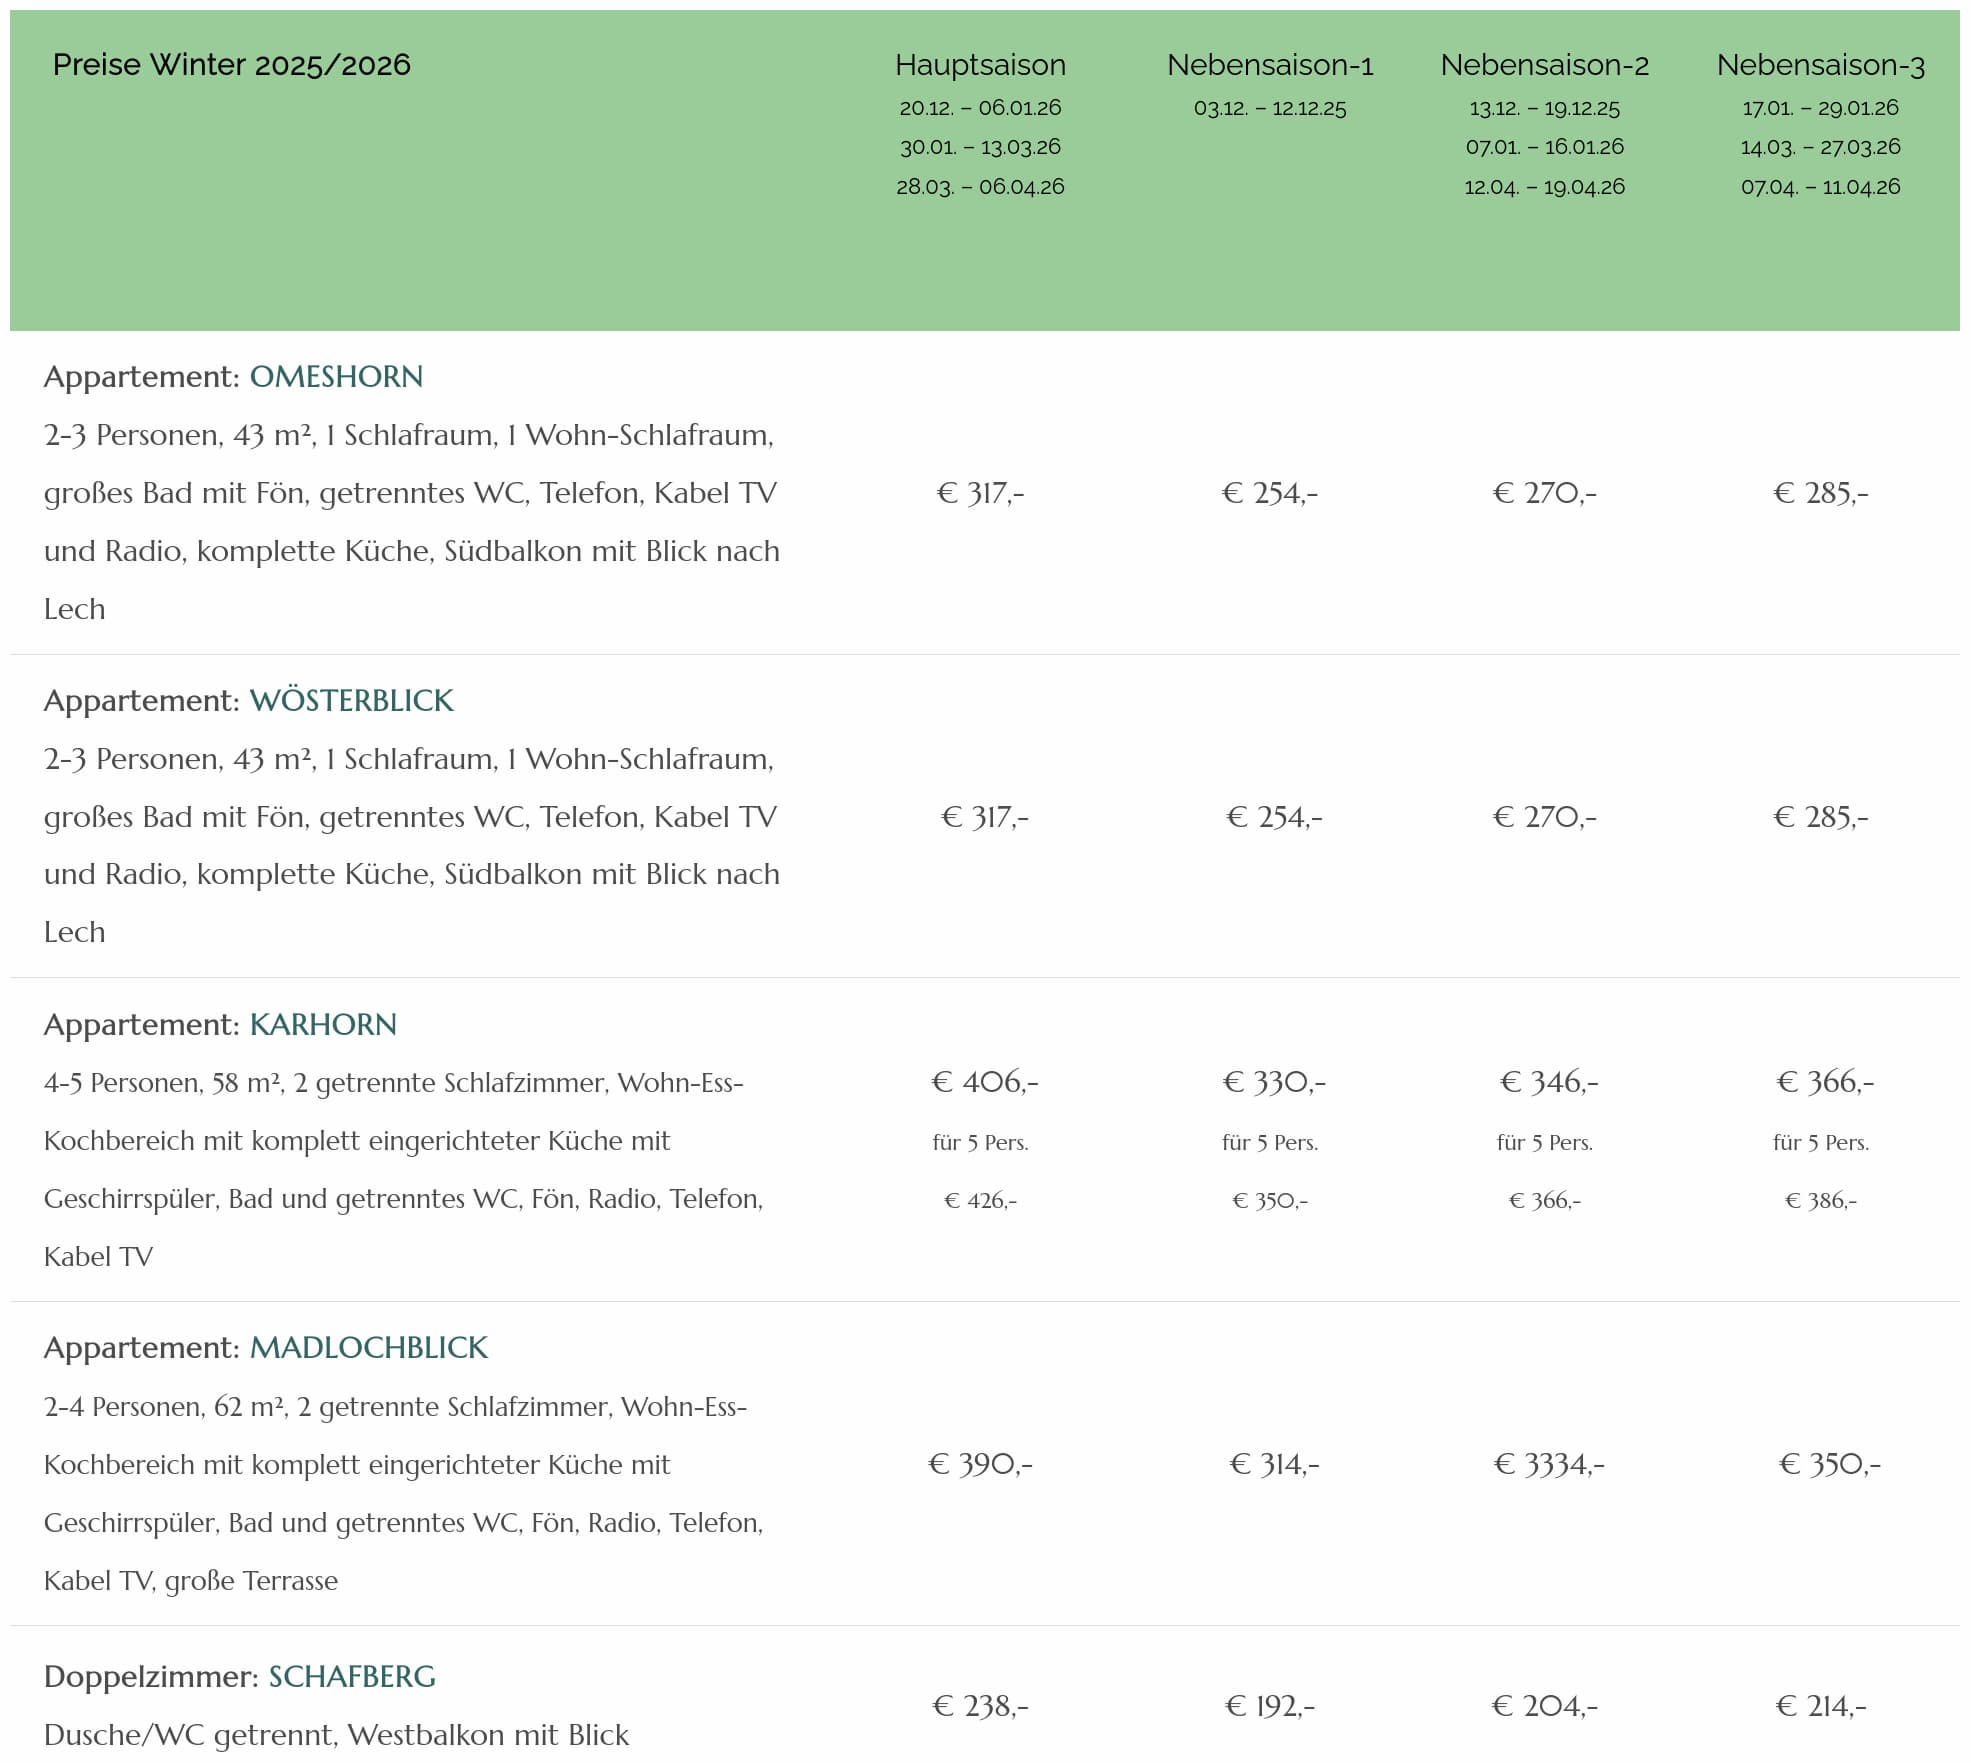
Task: Click Schafberg Nebensaison-3 price € 214,-
Action: (1820, 1706)
